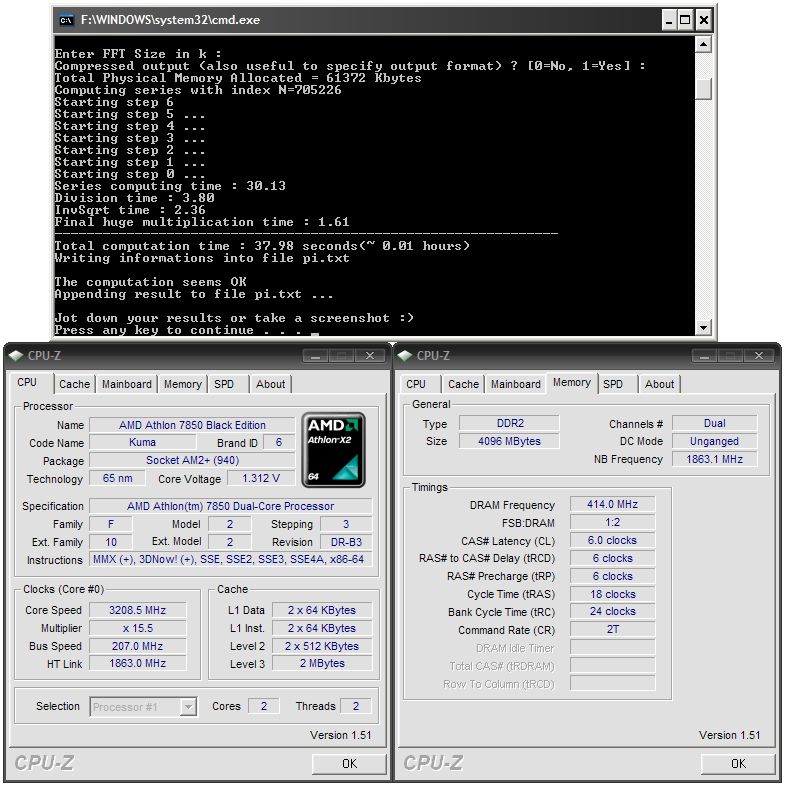Click the HT Link 1863.0 MHz value
The image size is (792, 792).
tap(137, 663)
